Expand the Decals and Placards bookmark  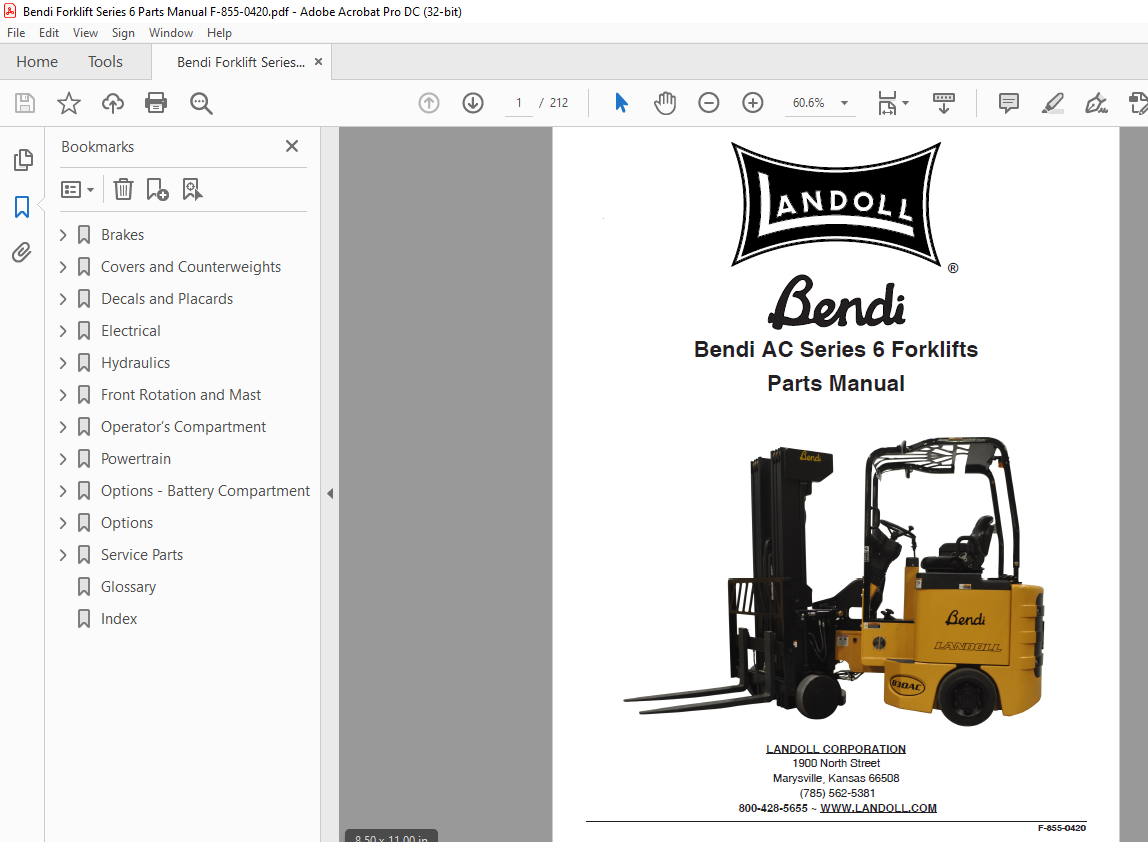tap(63, 299)
